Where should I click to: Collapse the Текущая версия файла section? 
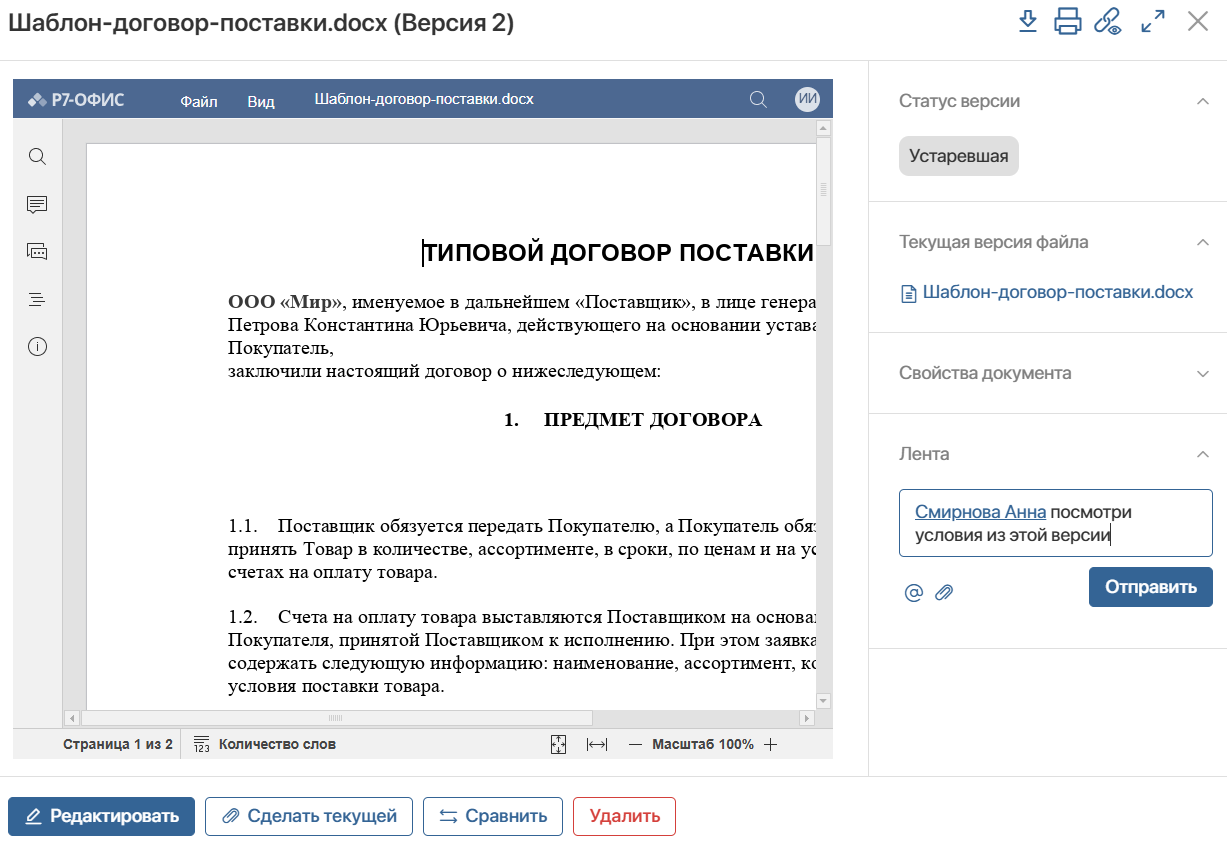click(1203, 242)
